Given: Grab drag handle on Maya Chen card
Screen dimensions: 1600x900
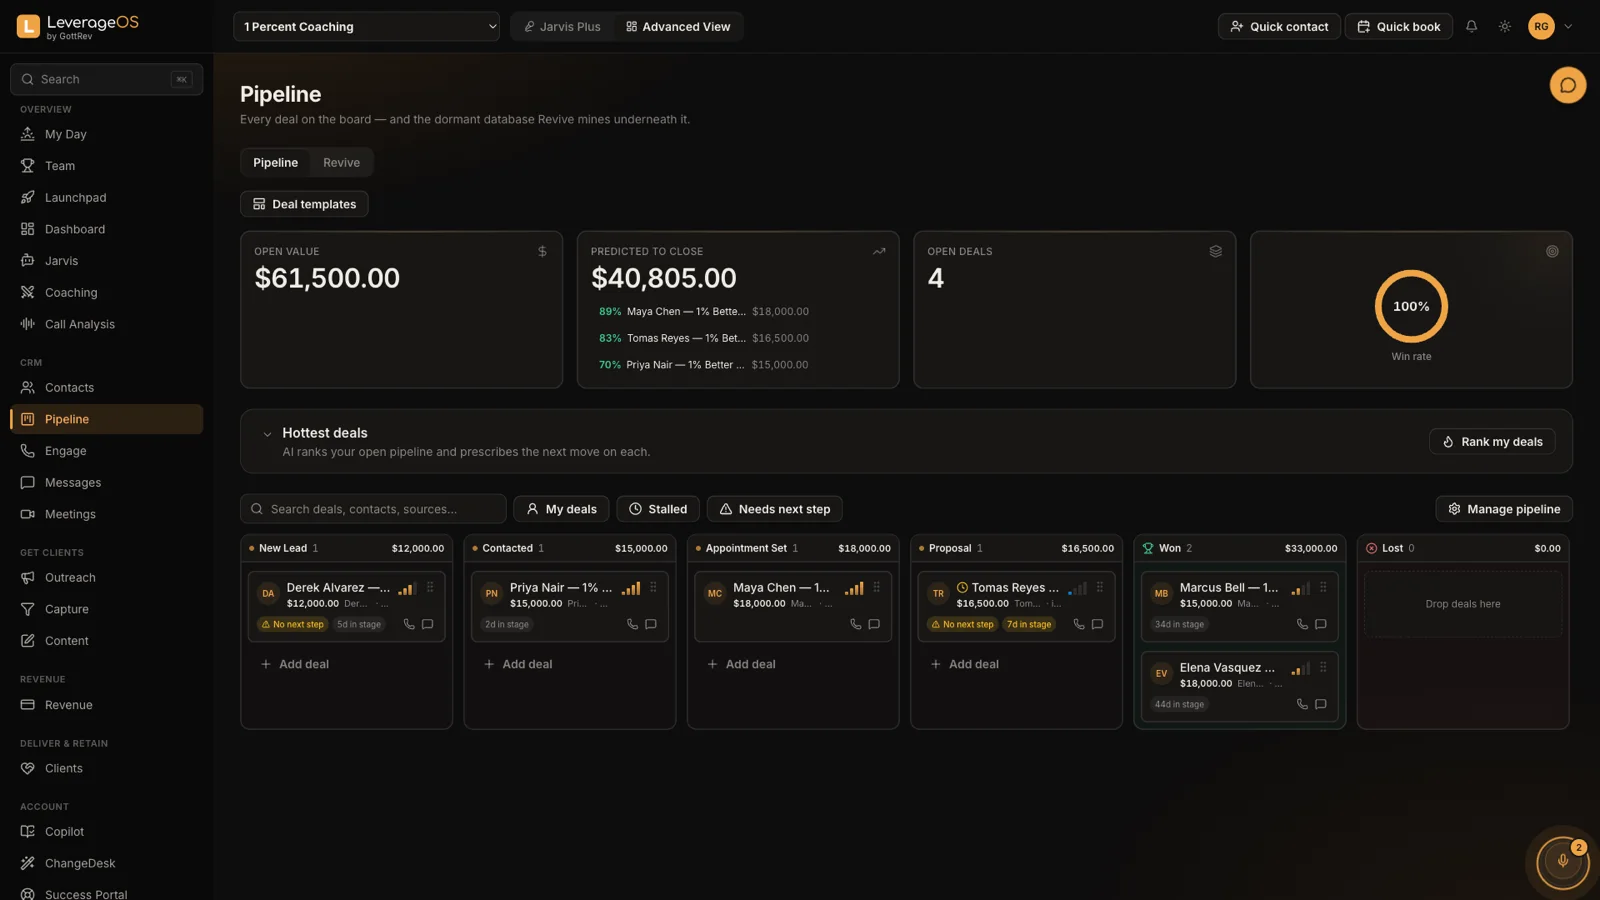Looking at the screenshot, I should pos(877,588).
